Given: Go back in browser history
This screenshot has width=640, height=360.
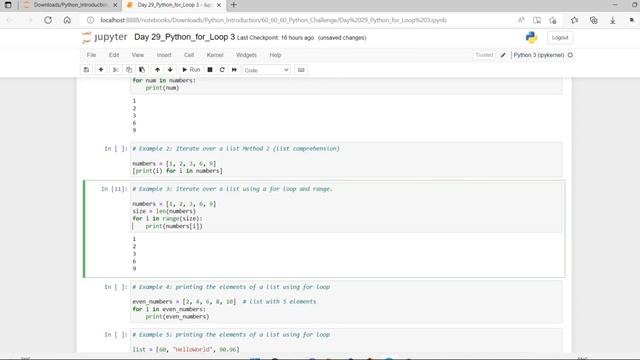Looking at the screenshot, I should click(10, 20).
